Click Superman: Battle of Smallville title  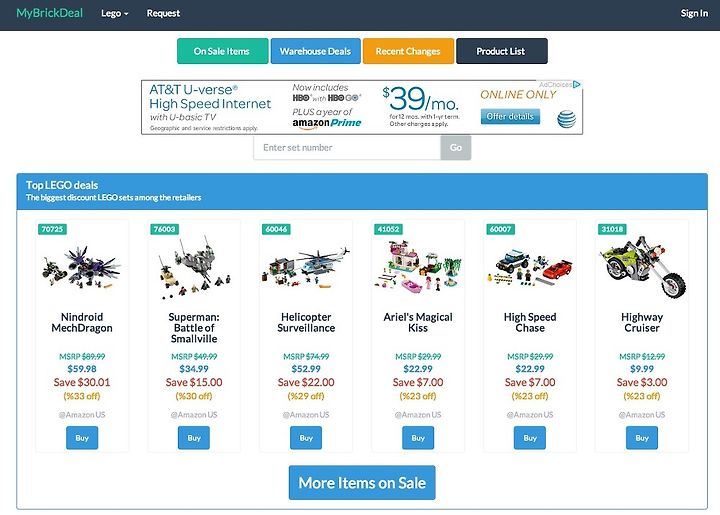pyautogui.click(x=194, y=328)
